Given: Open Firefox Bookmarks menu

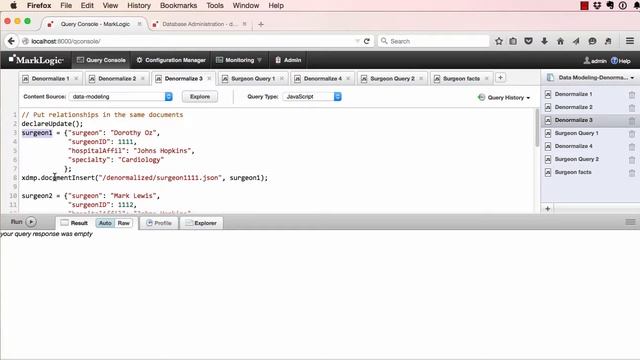Looking at the screenshot, I should pos(178,6).
